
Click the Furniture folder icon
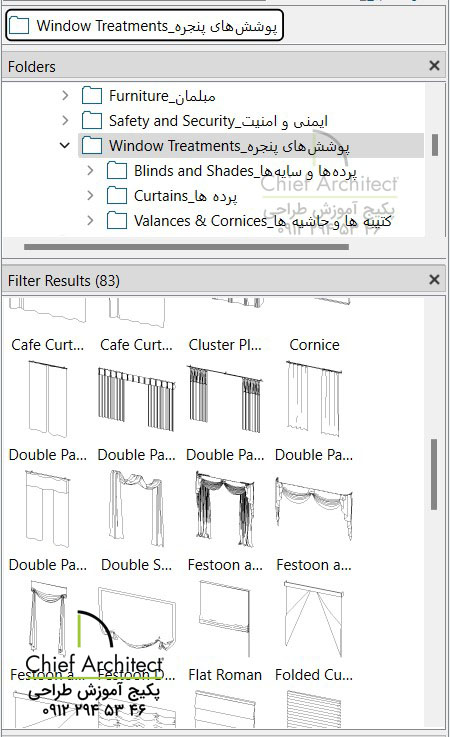click(92, 96)
